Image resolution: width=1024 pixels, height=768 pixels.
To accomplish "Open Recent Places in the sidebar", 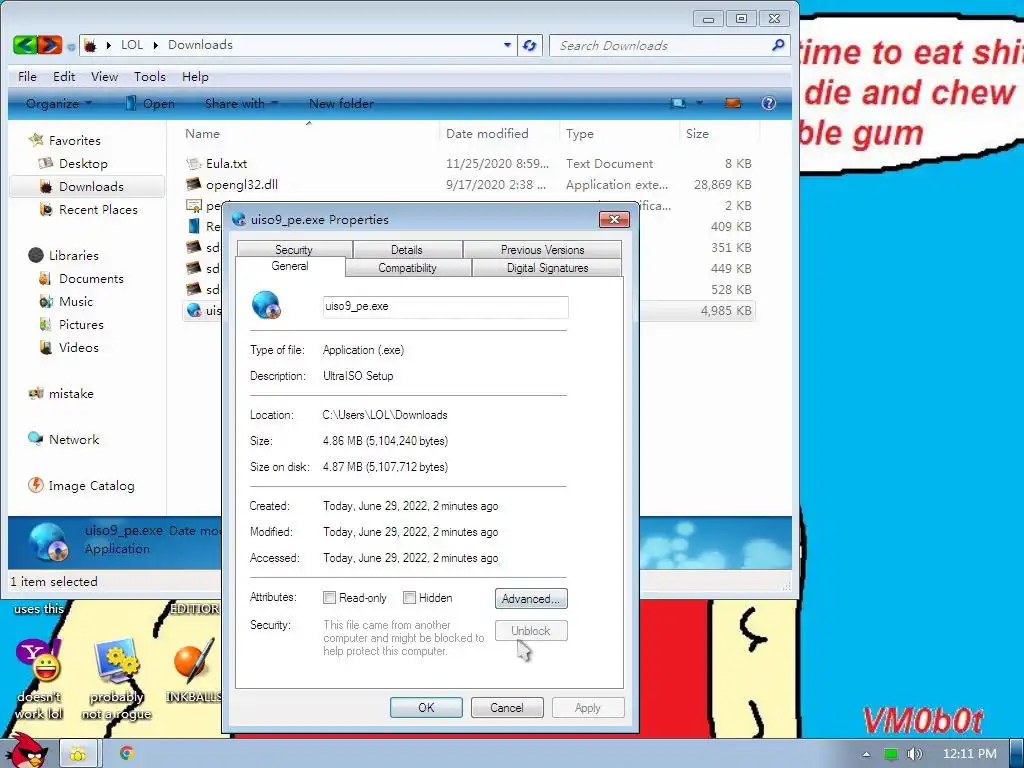I will (x=98, y=209).
